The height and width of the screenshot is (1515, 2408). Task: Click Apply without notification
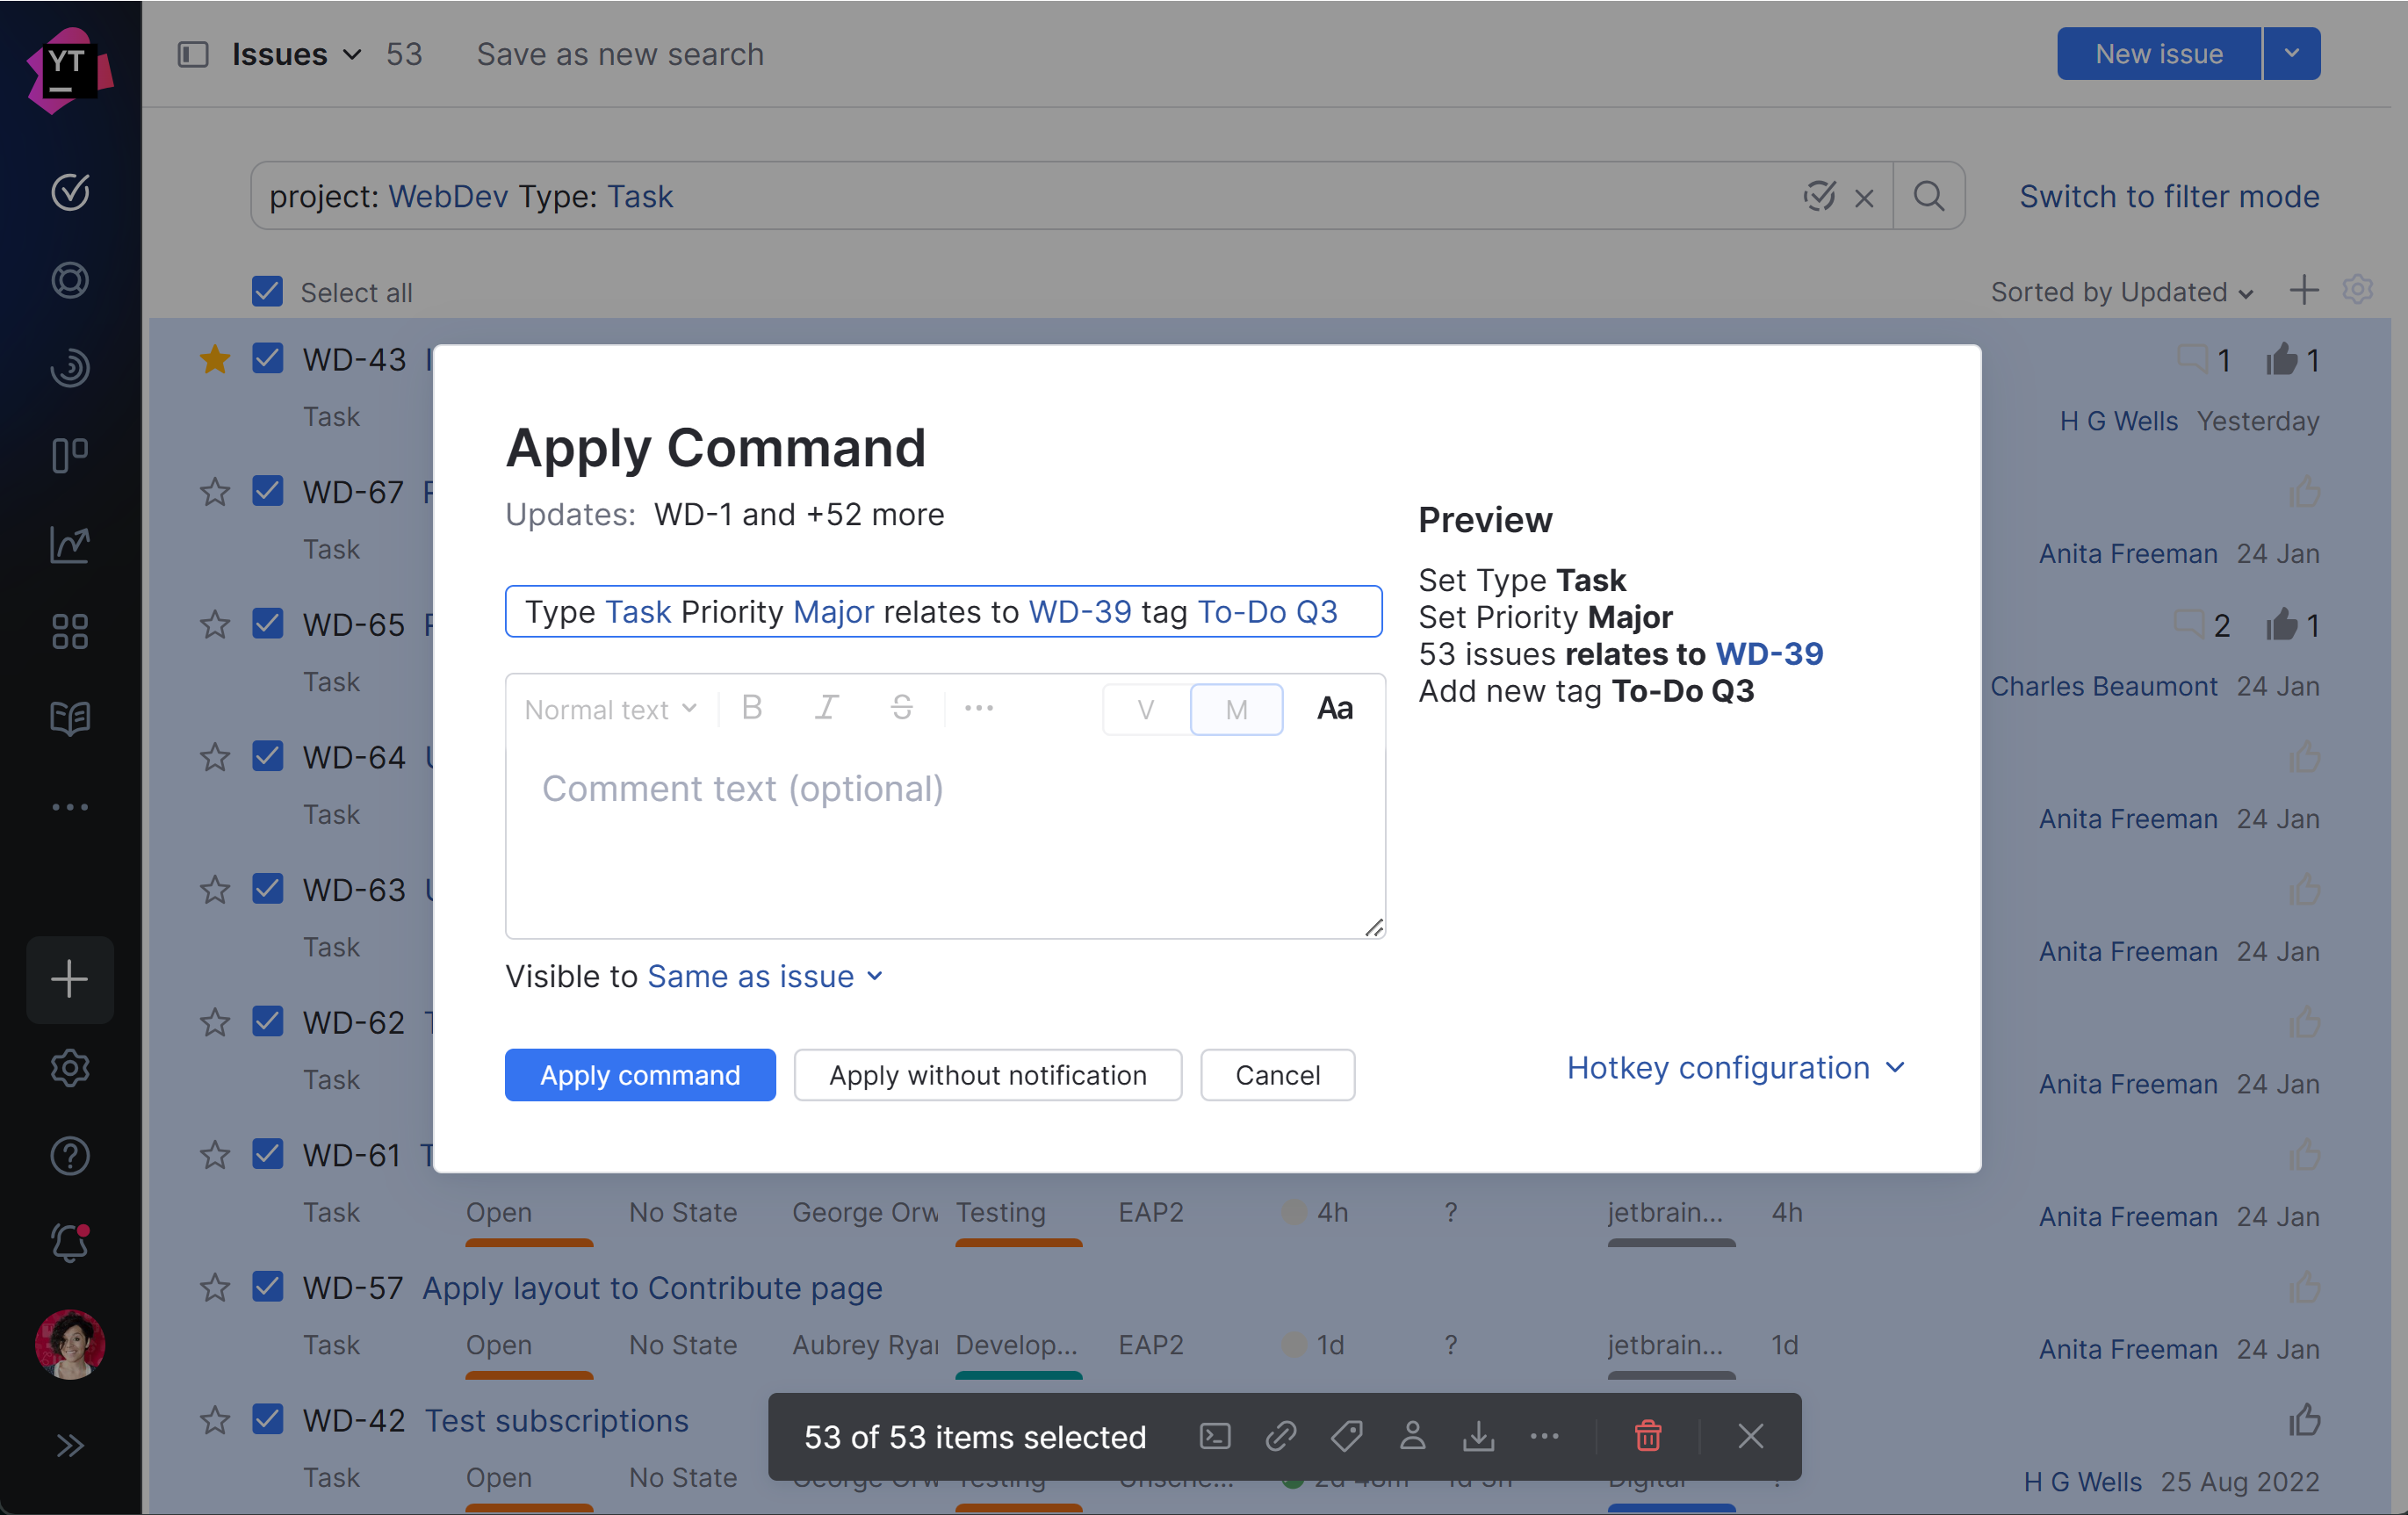coord(987,1075)
